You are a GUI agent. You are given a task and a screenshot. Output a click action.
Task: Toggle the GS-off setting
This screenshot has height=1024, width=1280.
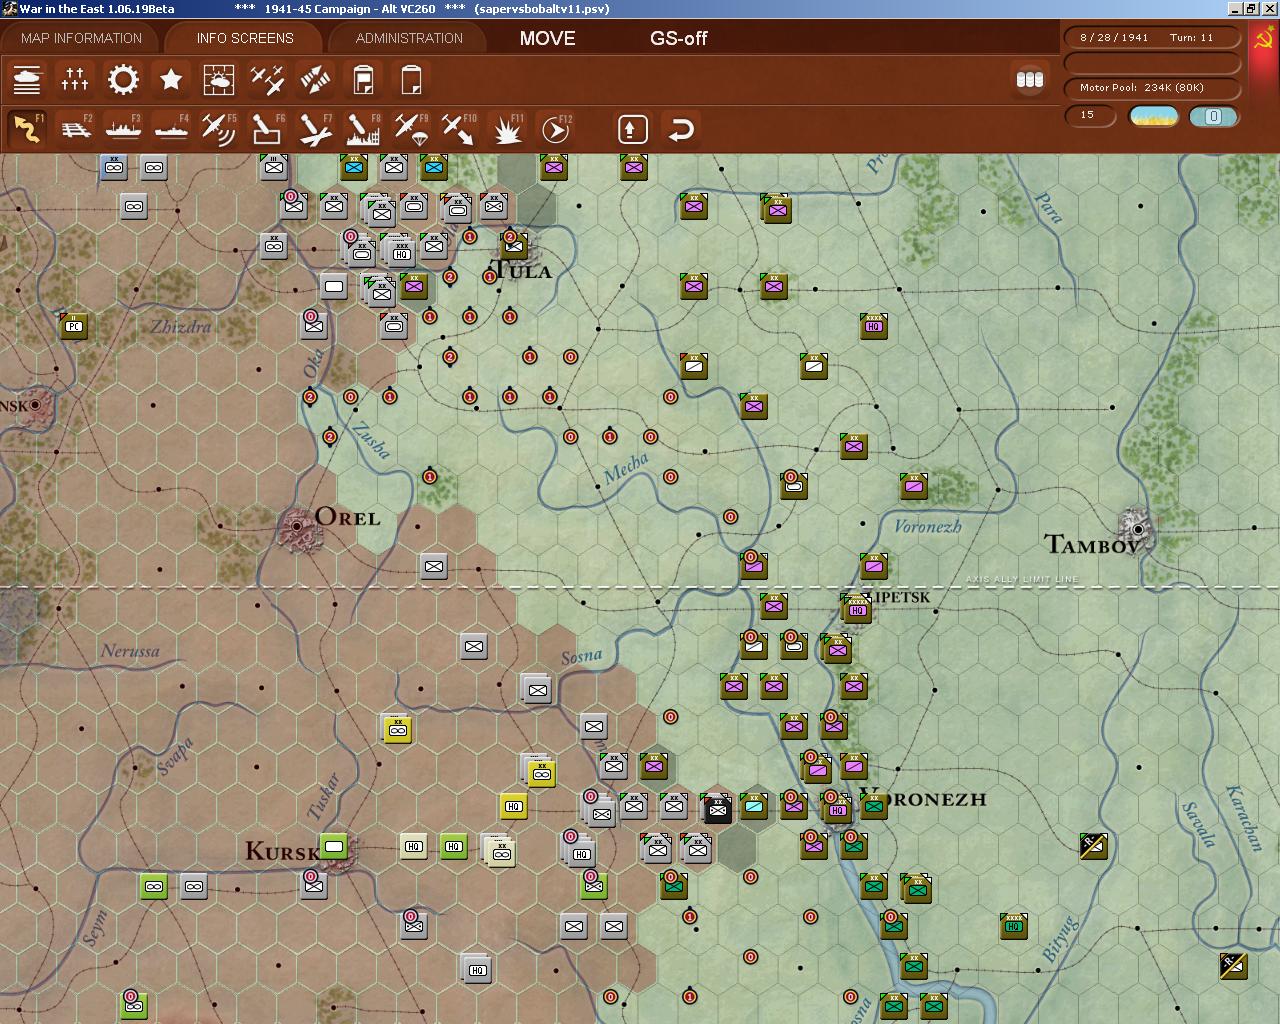pyautogui.click(x=678, y=38)
